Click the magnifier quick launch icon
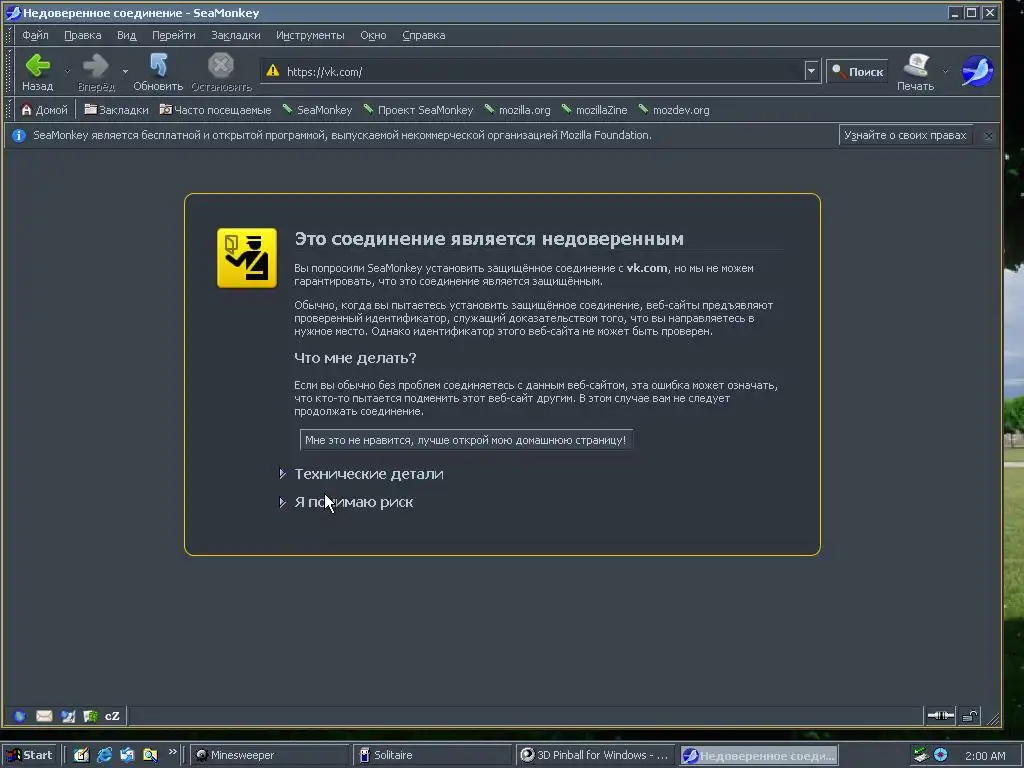Screen dimensions: 1024x768 coord(150,755)
